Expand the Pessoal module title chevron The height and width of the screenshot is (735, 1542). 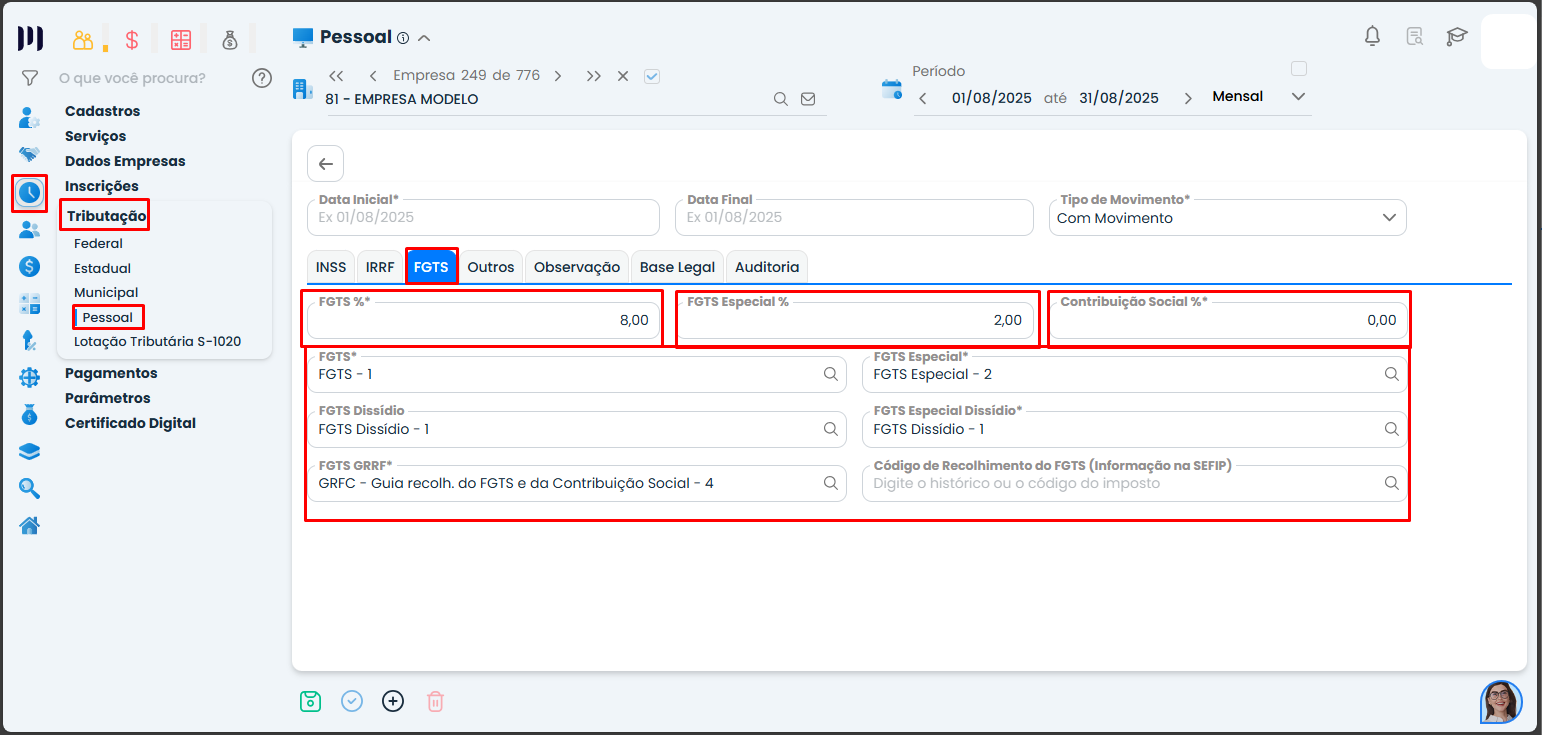click(424, 38)
